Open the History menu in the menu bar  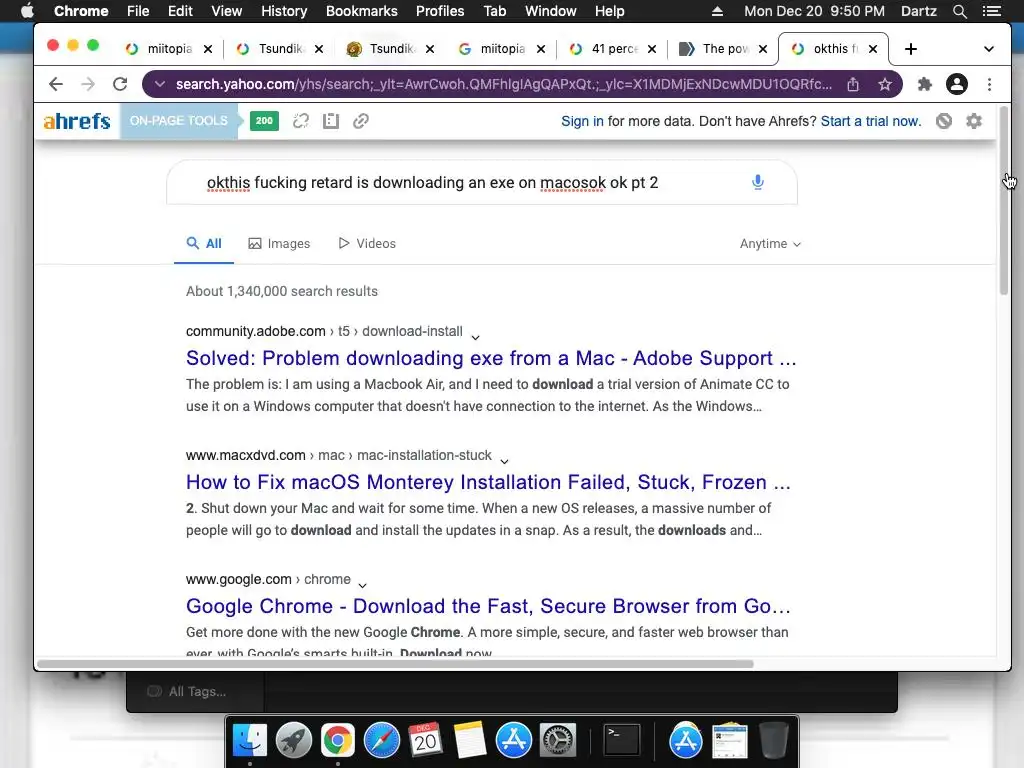point(284,11)
